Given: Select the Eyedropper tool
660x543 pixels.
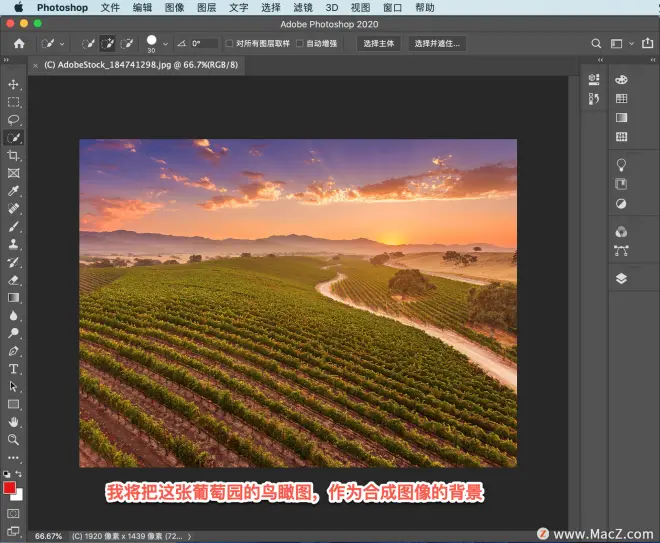Looking at the screenshot, I should click(x=13, y=191).
